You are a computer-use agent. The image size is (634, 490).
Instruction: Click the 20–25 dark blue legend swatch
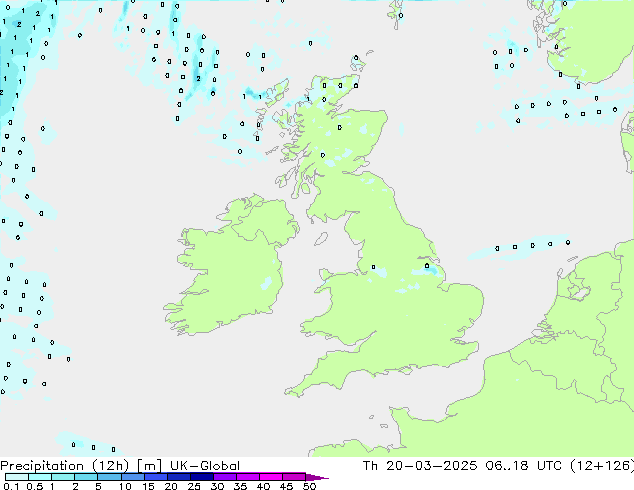tap(179, 477)
